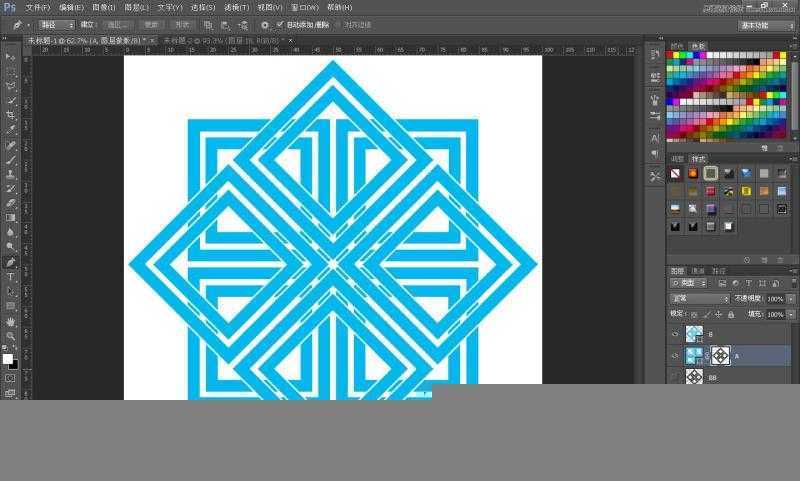Select the Lasso tool
The image size is (800, 481).
pos(10,86)
